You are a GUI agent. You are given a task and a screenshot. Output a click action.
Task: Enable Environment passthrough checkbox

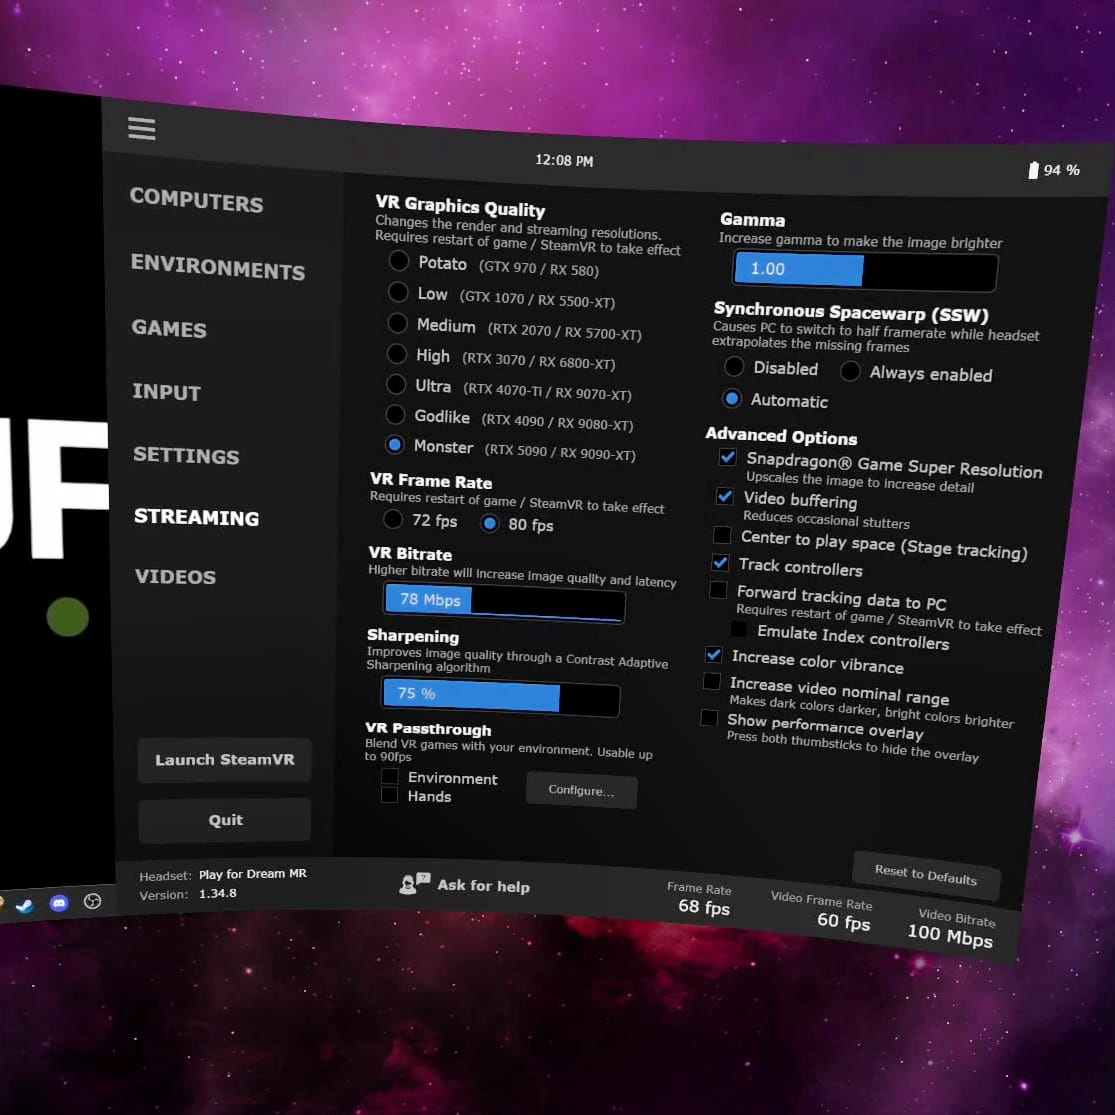pyautogui.click(x=390, y=777)
